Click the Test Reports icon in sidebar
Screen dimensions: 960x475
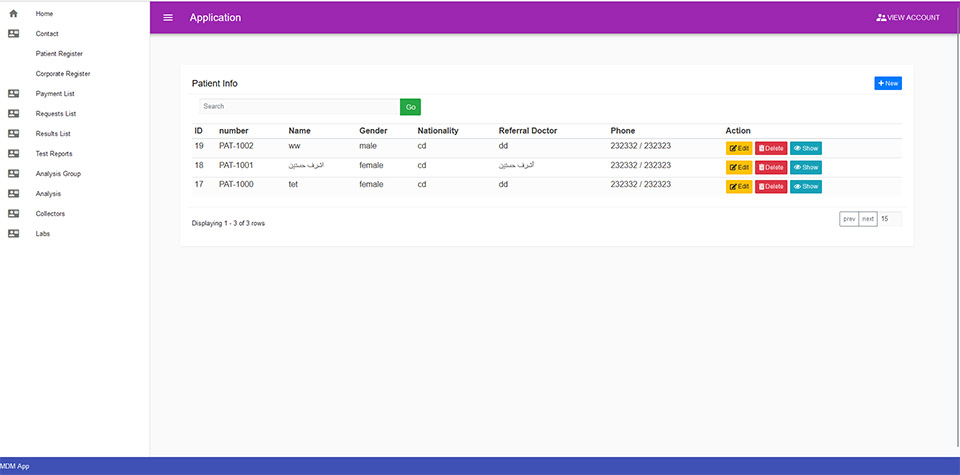13,154
